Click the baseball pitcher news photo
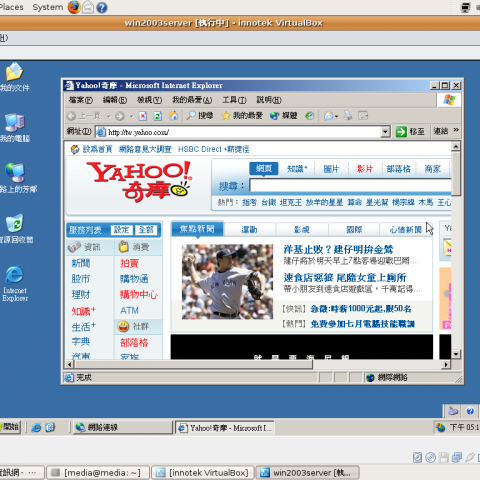 point(227,282)
